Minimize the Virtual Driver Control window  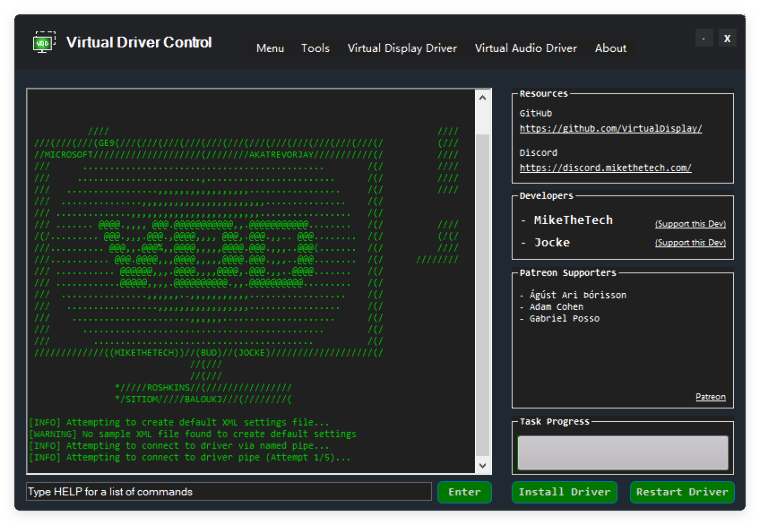click(x=704, y=38)
